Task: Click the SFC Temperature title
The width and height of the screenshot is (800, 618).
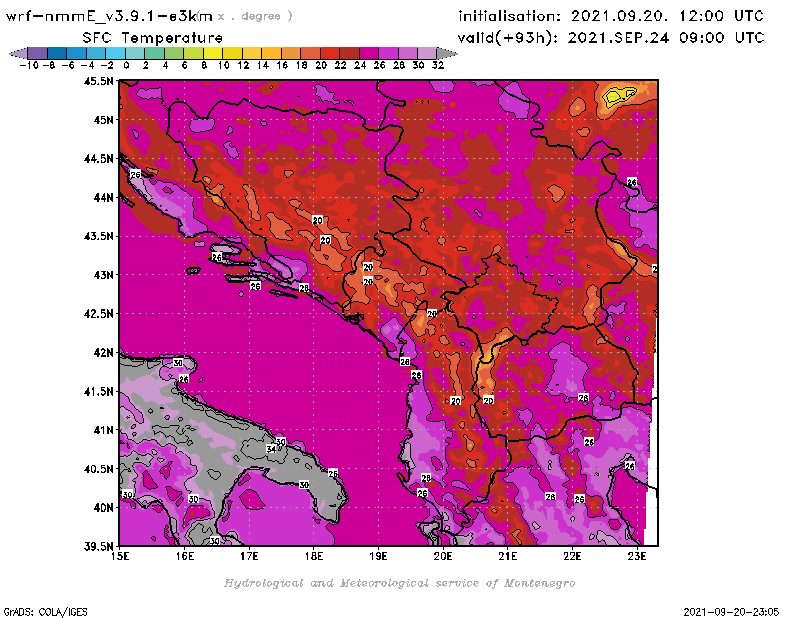Action: click(x=138, y=37)
